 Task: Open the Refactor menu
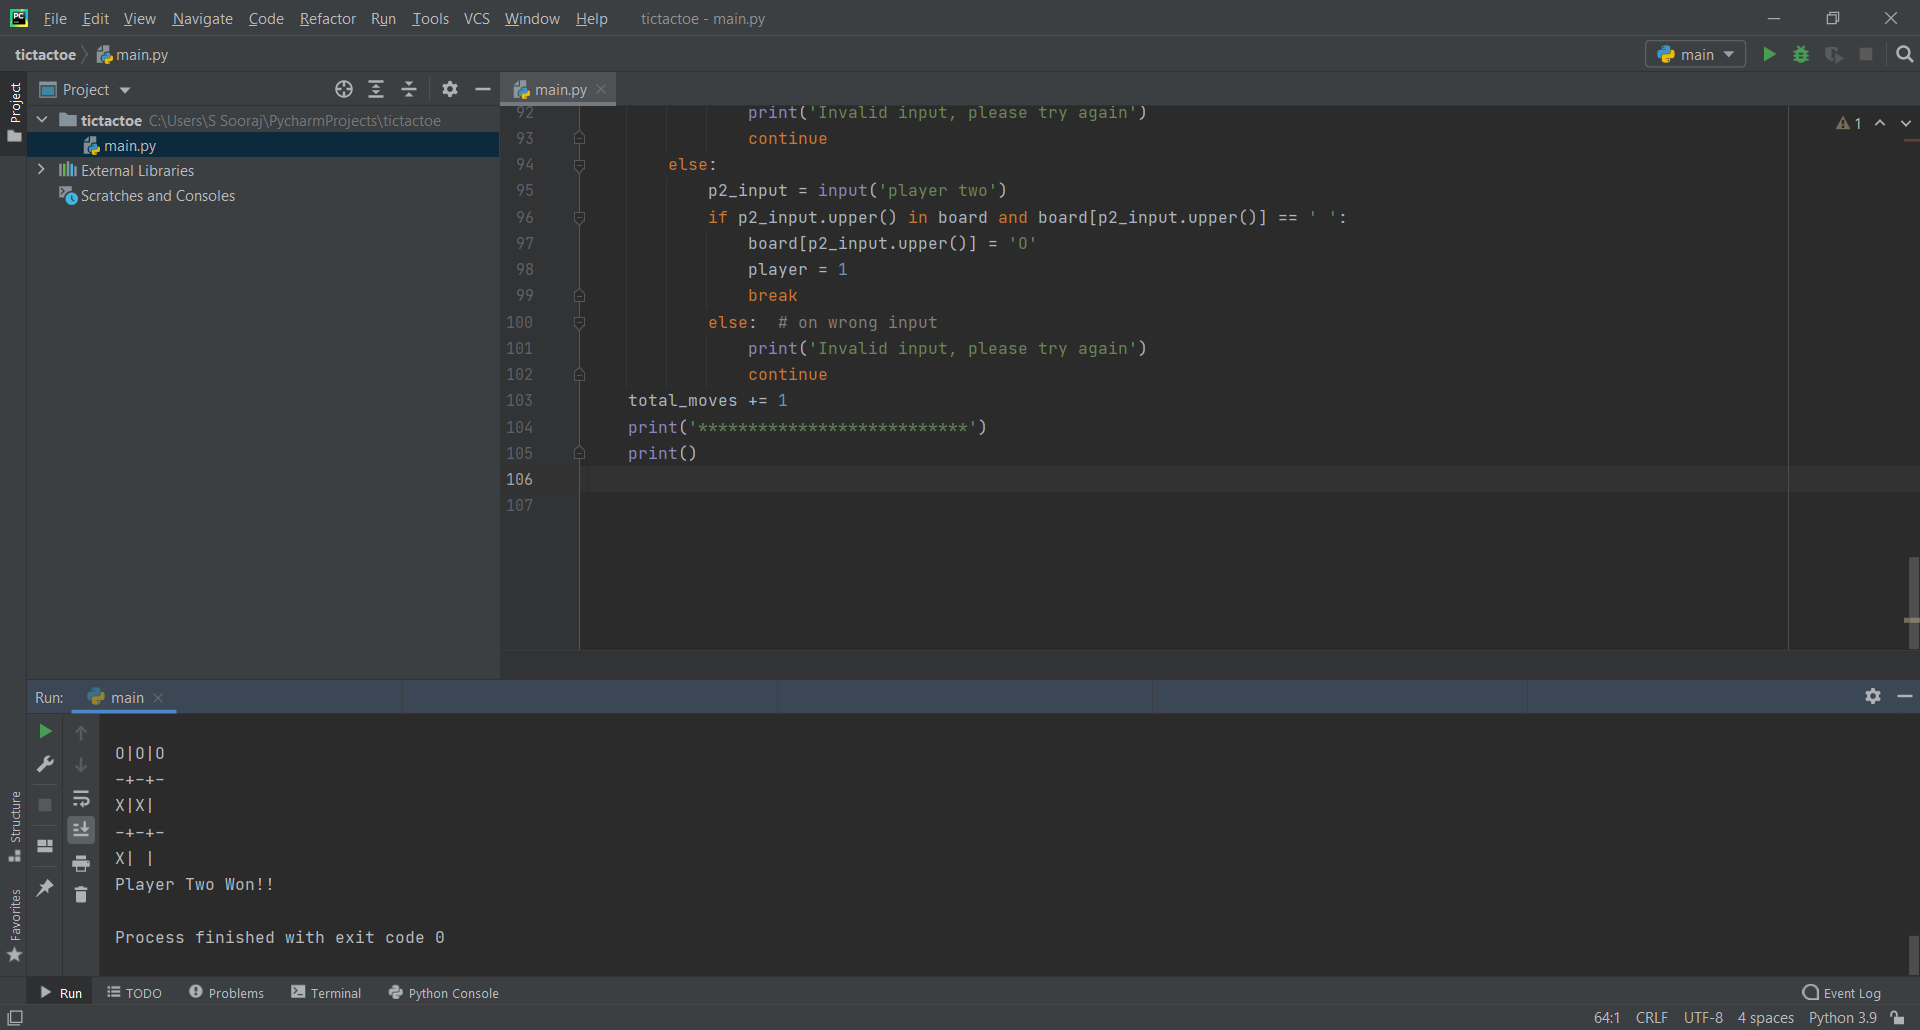click(x=327, y=18)
